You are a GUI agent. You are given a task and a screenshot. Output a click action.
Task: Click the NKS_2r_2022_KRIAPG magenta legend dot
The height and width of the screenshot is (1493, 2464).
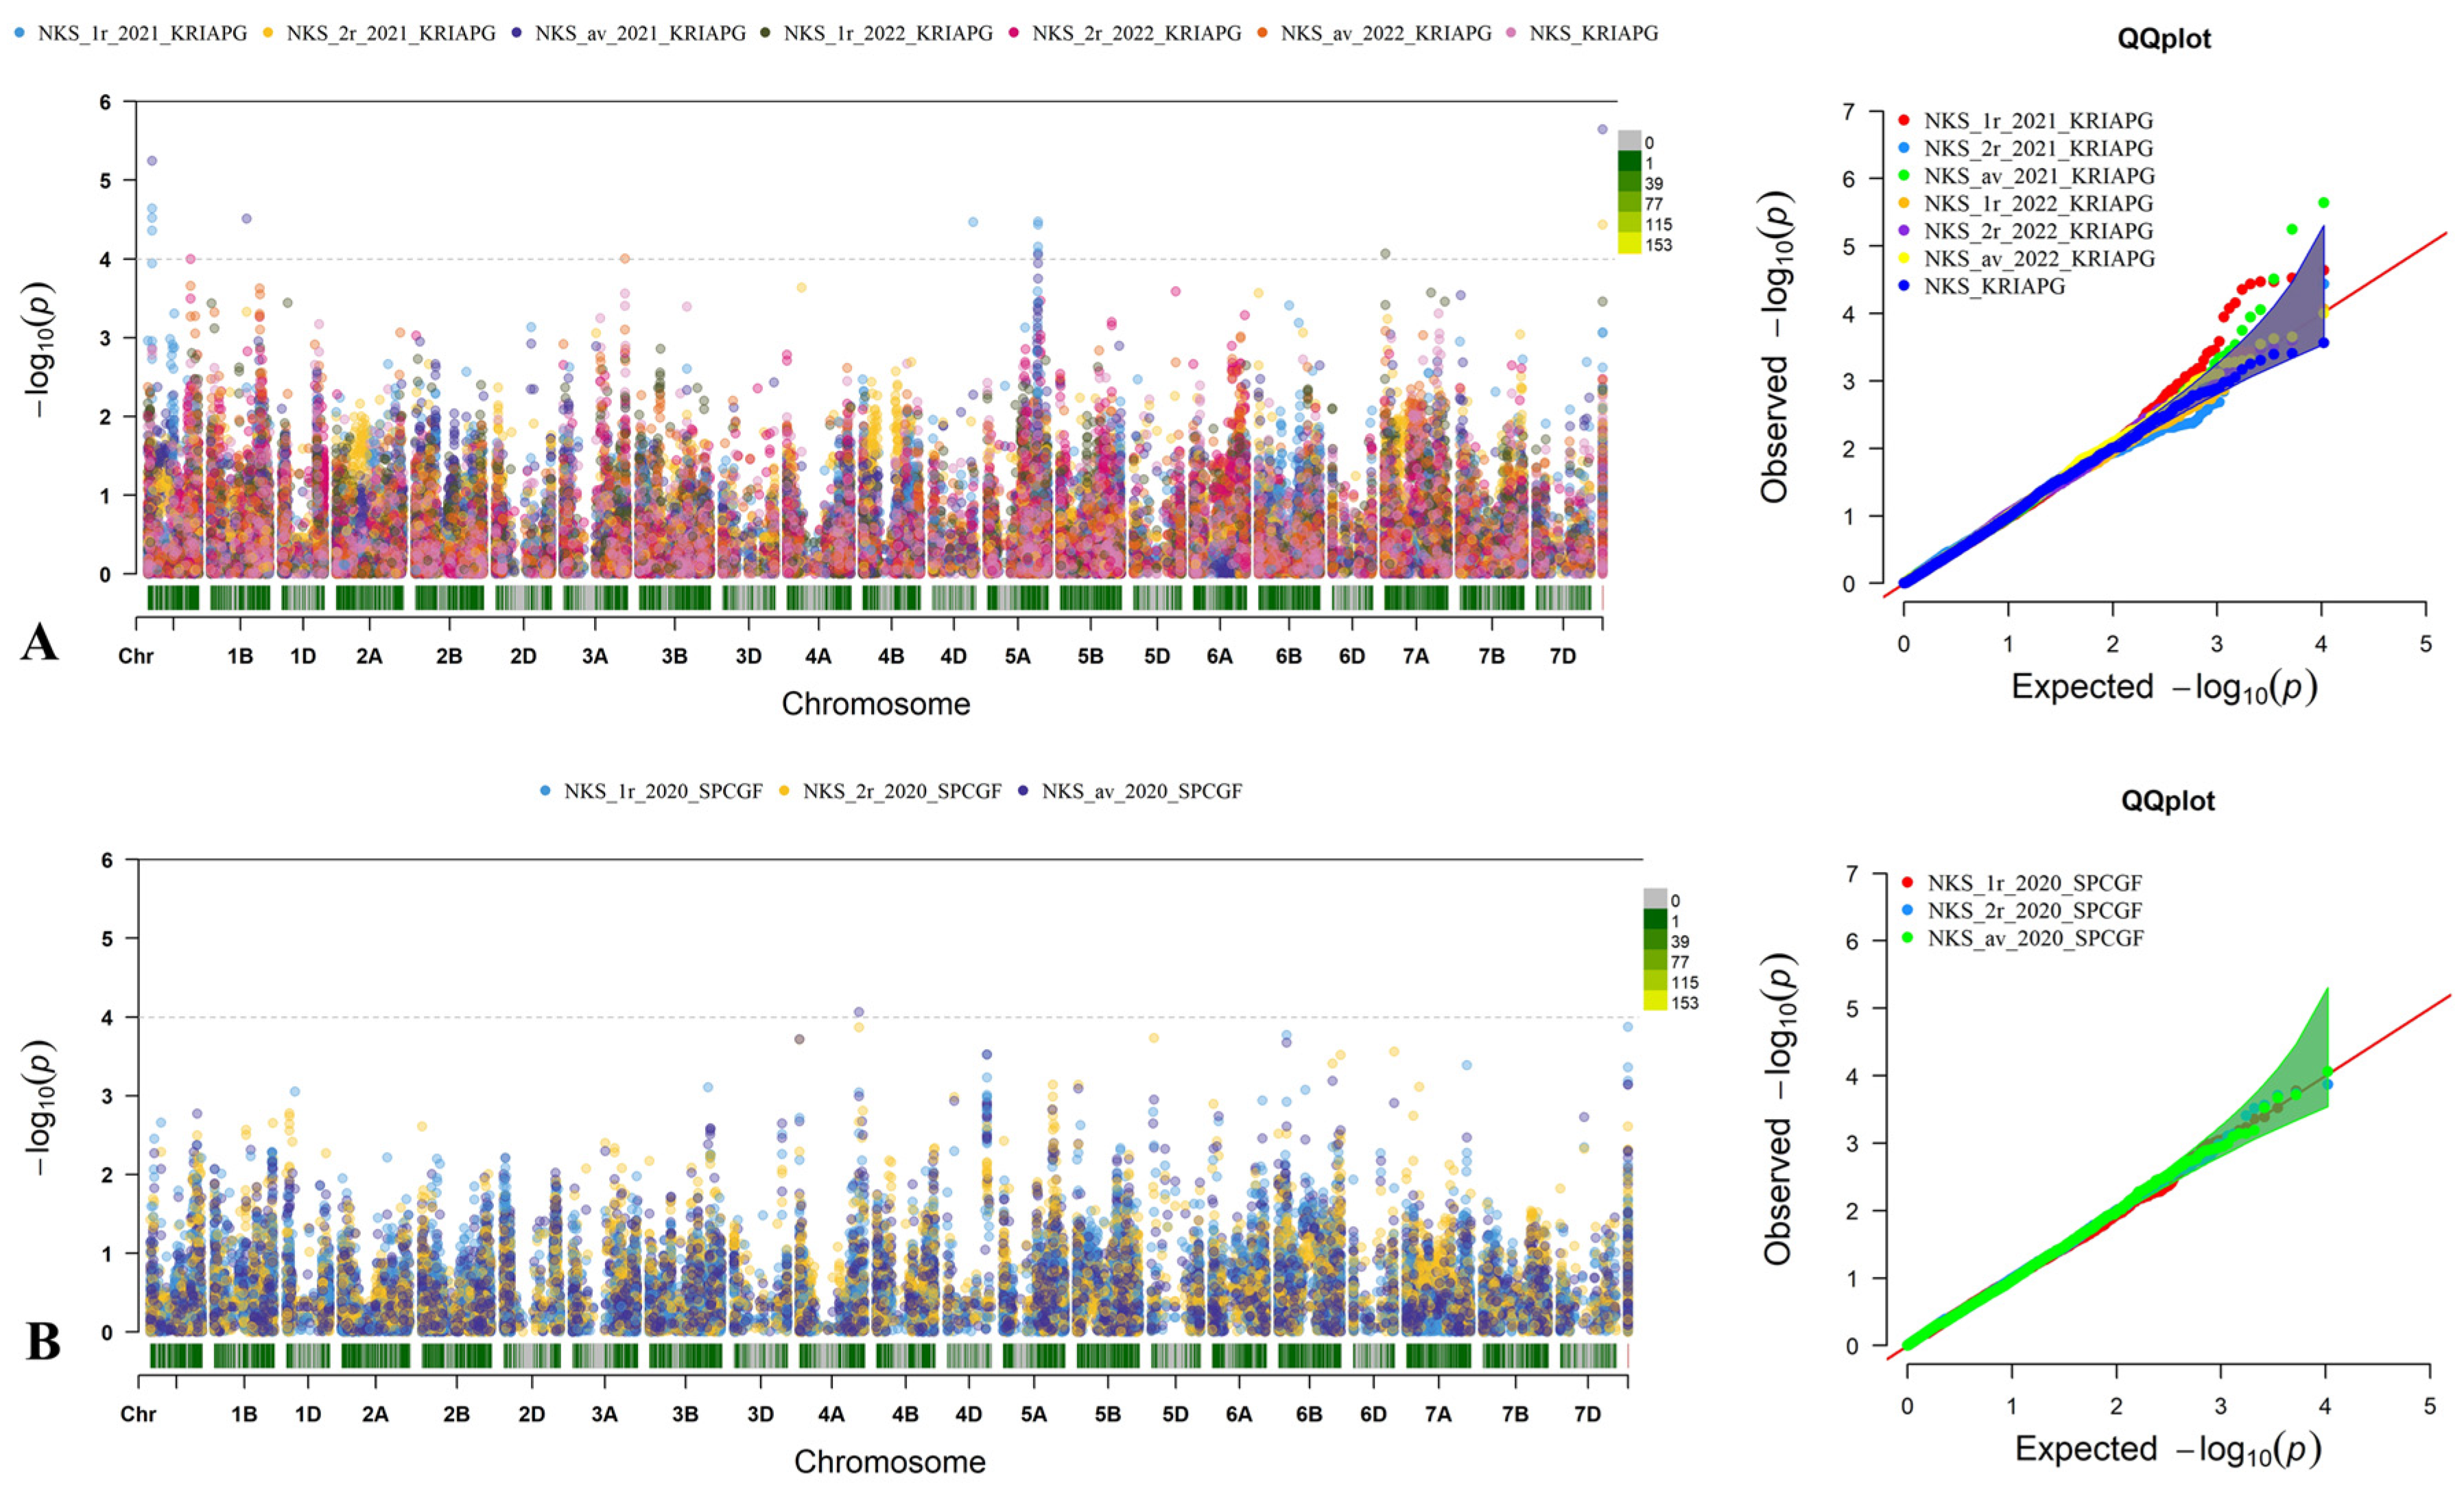(1014, 33)
